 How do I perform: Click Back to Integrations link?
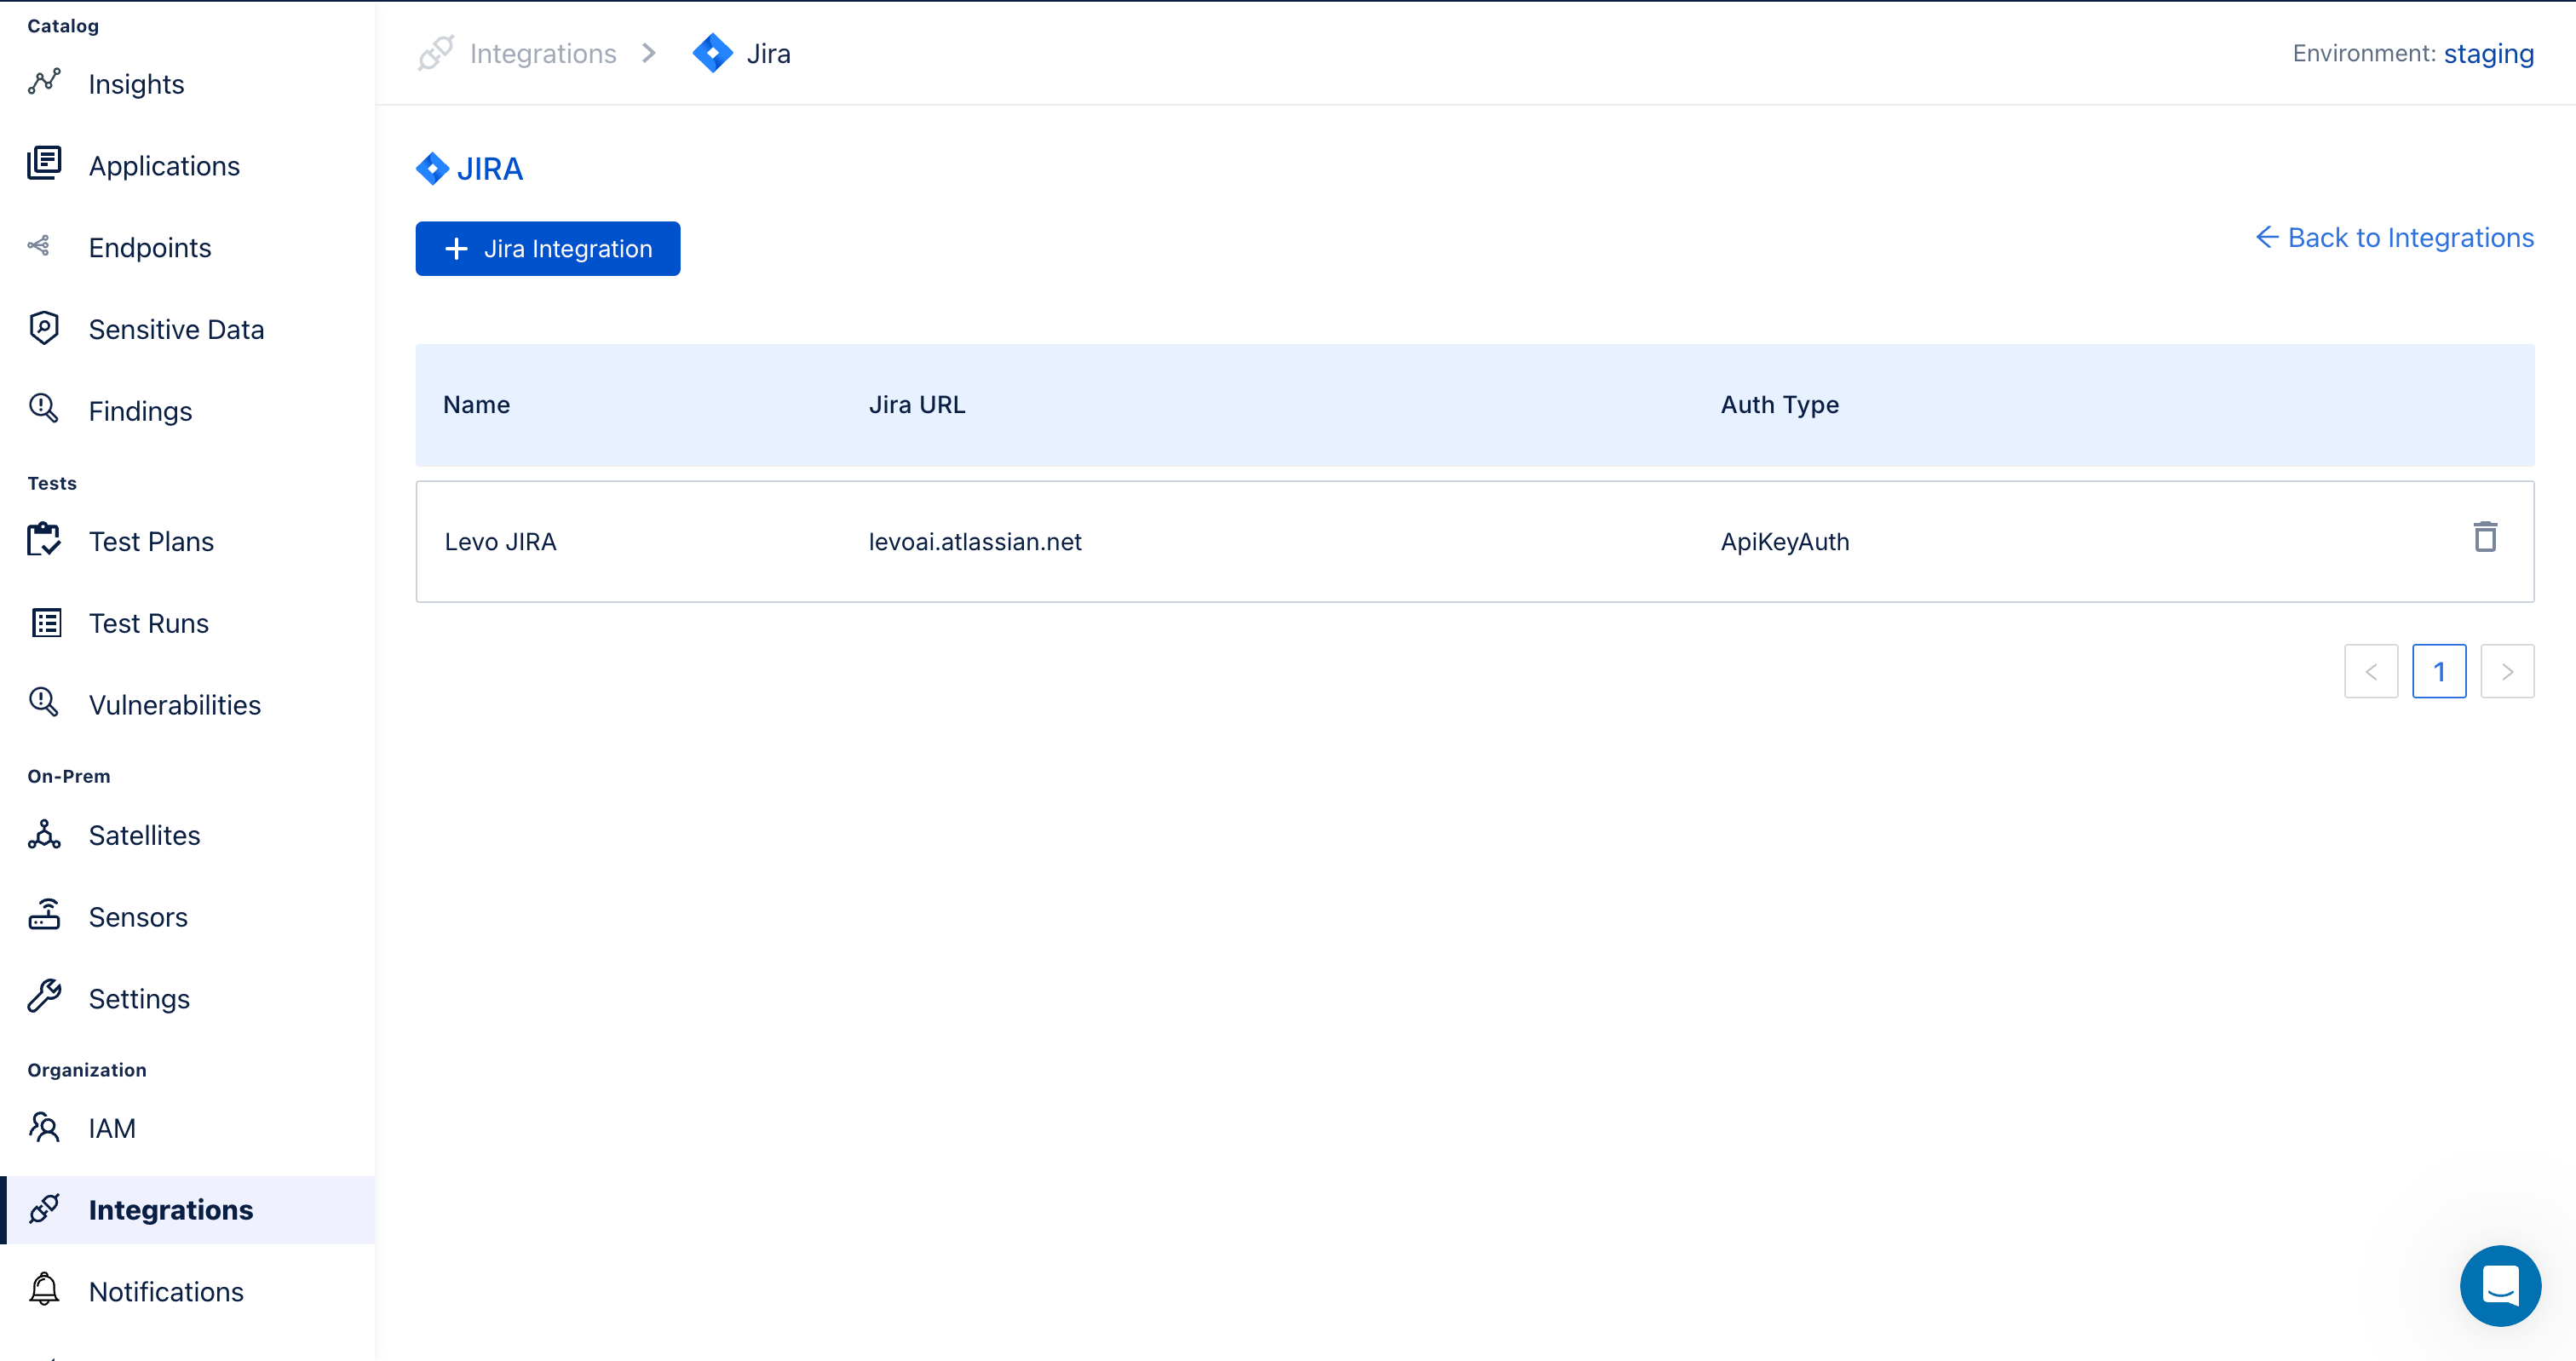click(2394, 238)
